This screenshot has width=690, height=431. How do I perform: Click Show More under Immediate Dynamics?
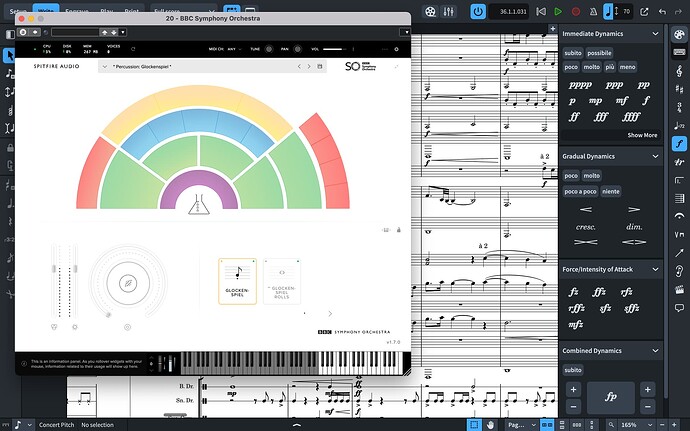pos(642,135)
